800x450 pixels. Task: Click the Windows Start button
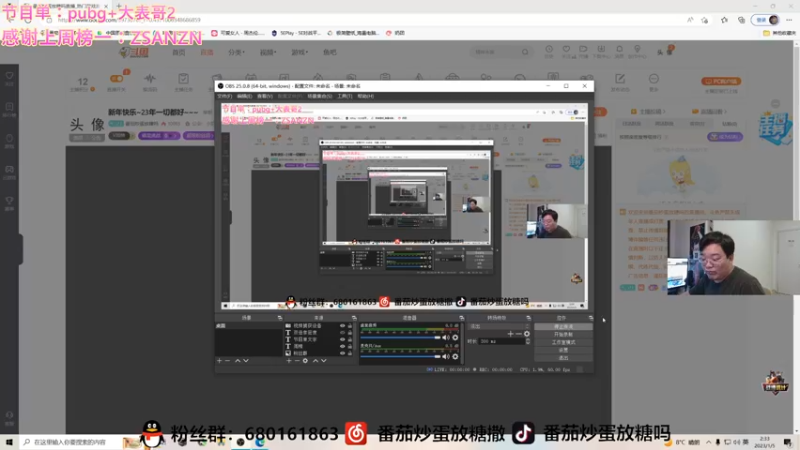pyautogui.click(x=9, y=442)
